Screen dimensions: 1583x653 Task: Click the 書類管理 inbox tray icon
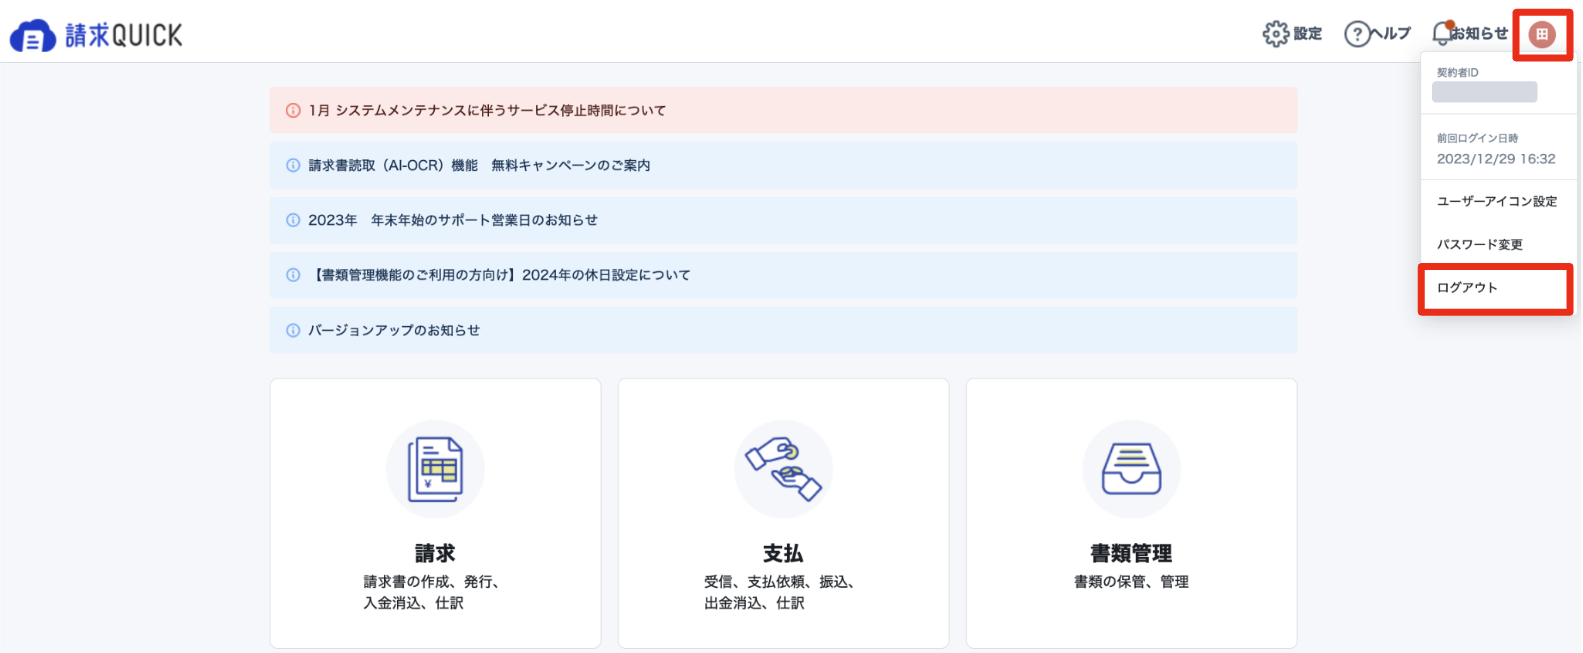click(1131, 469)
